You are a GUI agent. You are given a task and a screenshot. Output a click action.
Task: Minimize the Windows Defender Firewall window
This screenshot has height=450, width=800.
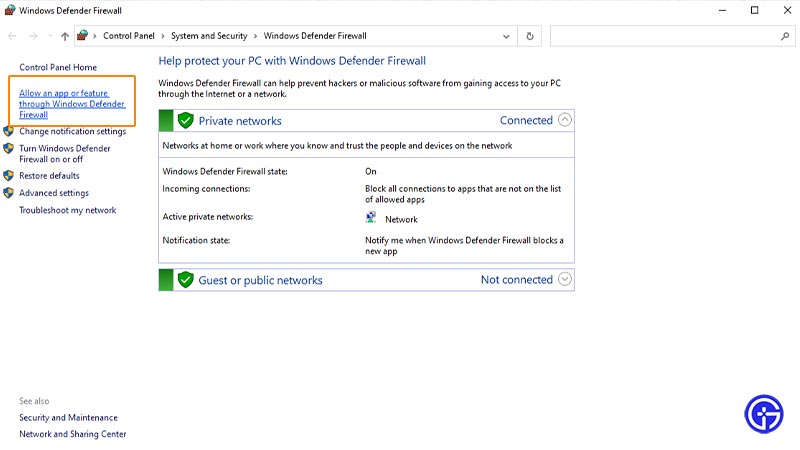(x=722, y=10)
